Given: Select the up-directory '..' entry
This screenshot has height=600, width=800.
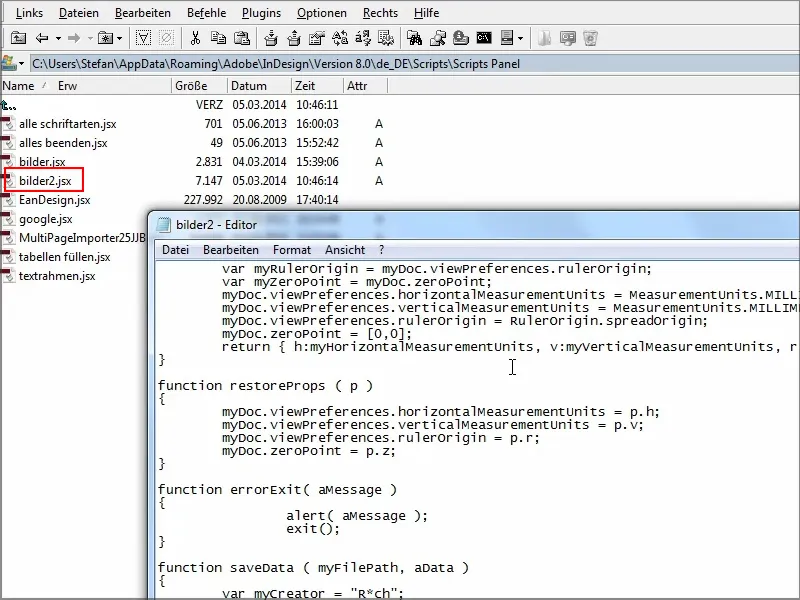Looking at the screenshot, I should 9,105.
